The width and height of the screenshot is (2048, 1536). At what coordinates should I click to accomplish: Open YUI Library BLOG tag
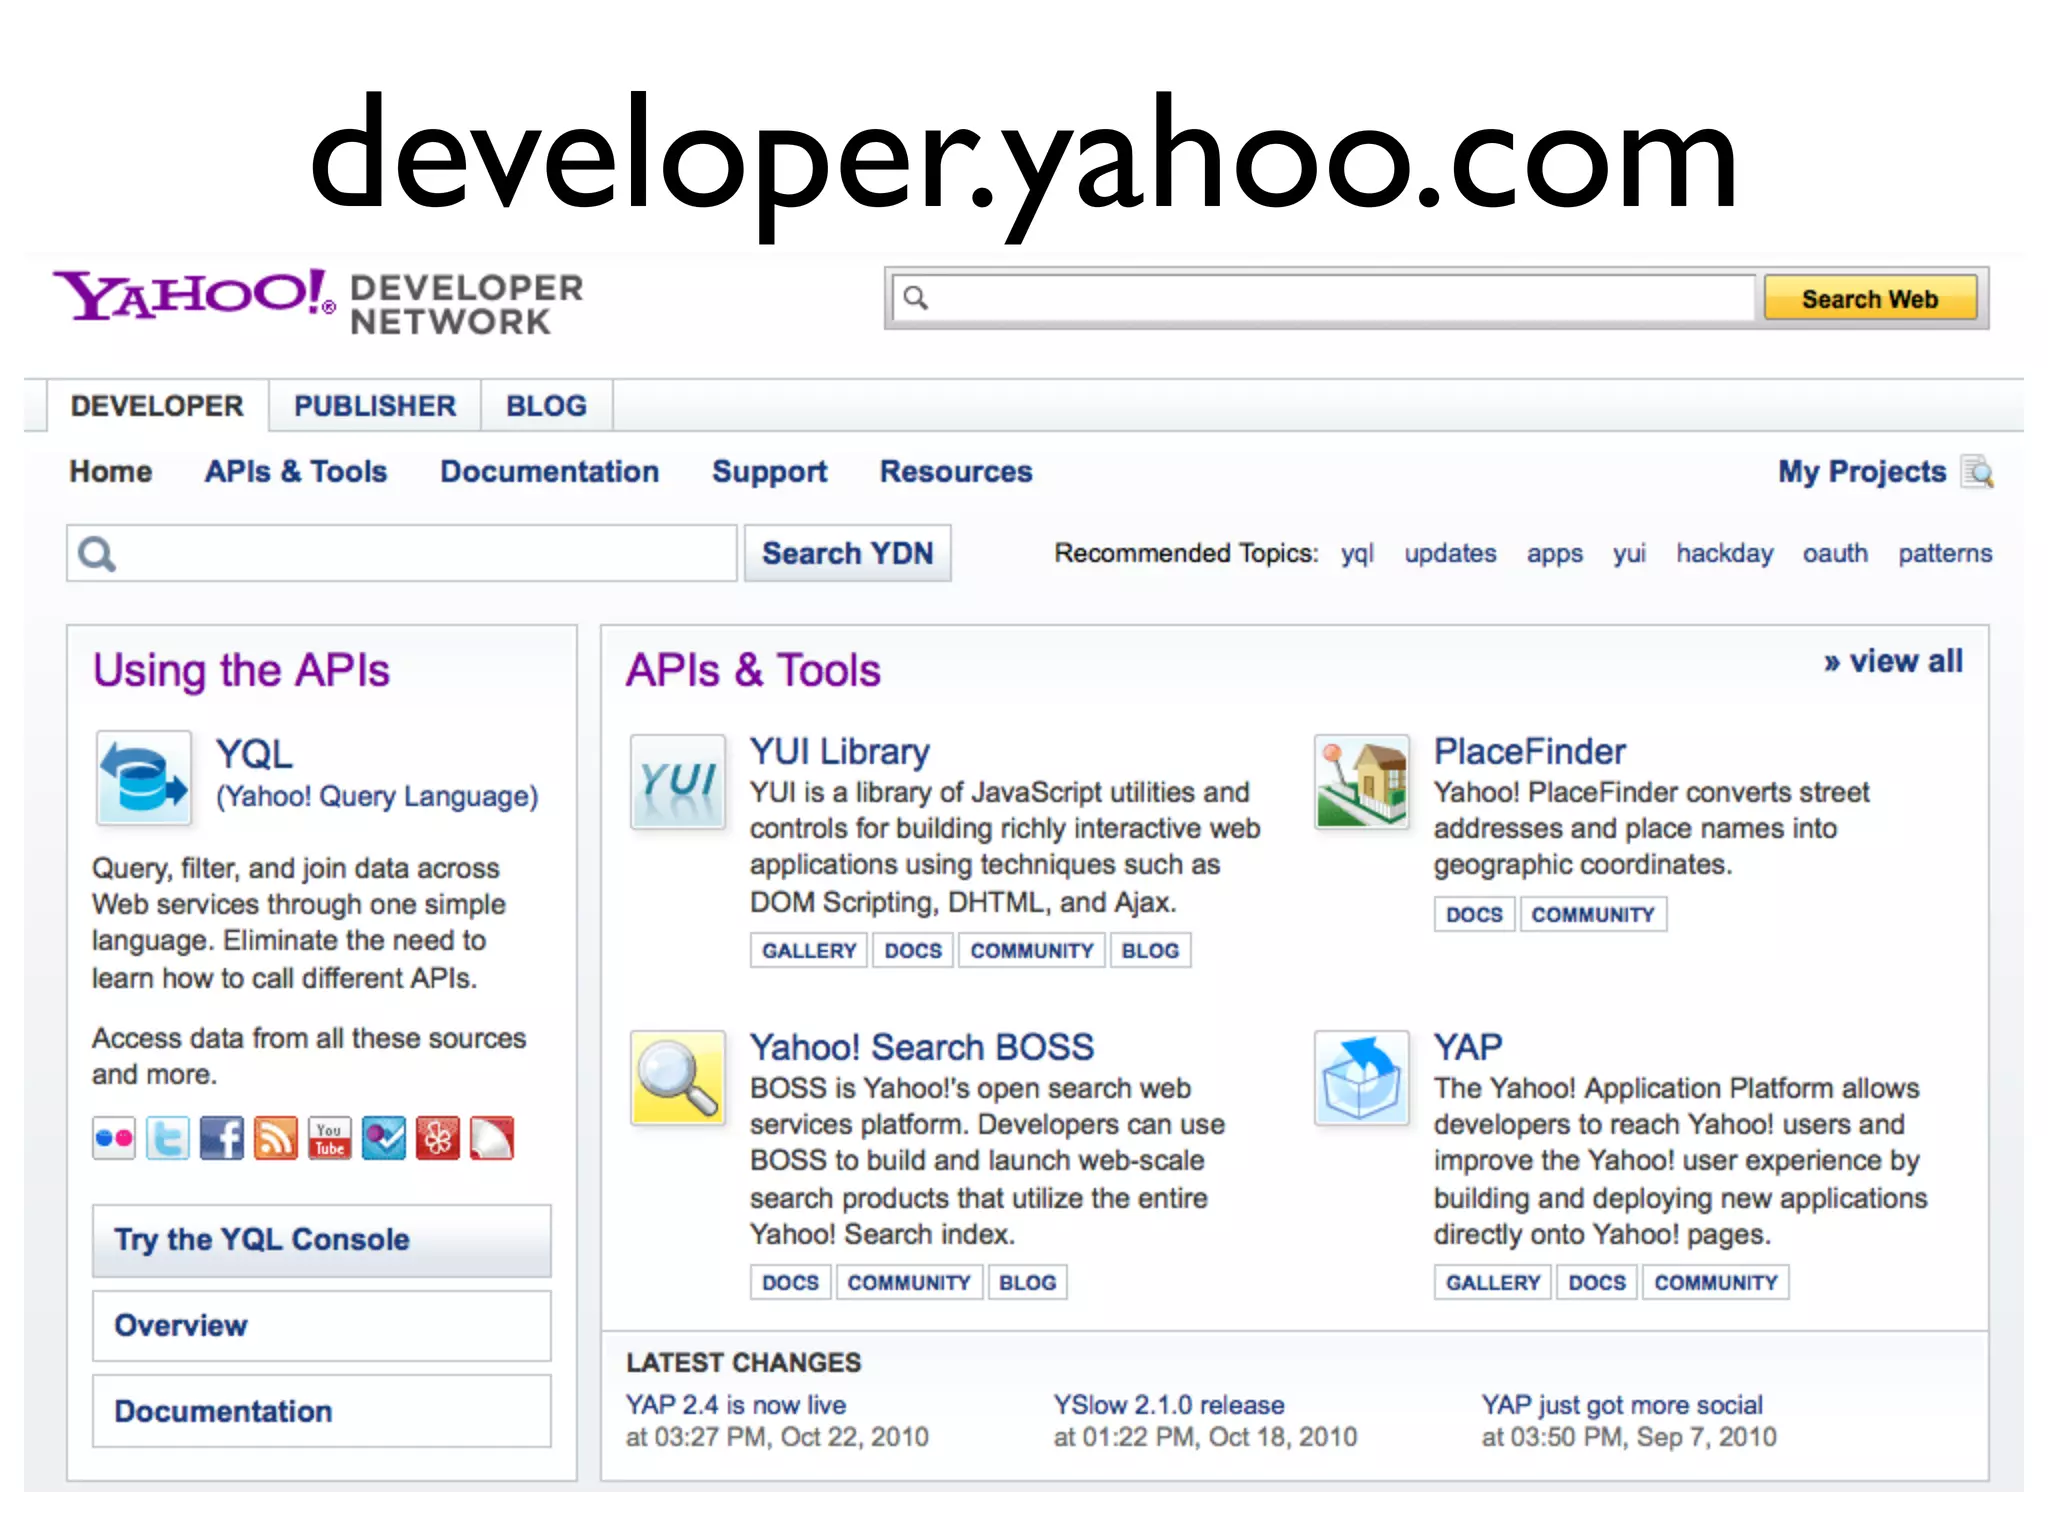[x=1150, y=950]
